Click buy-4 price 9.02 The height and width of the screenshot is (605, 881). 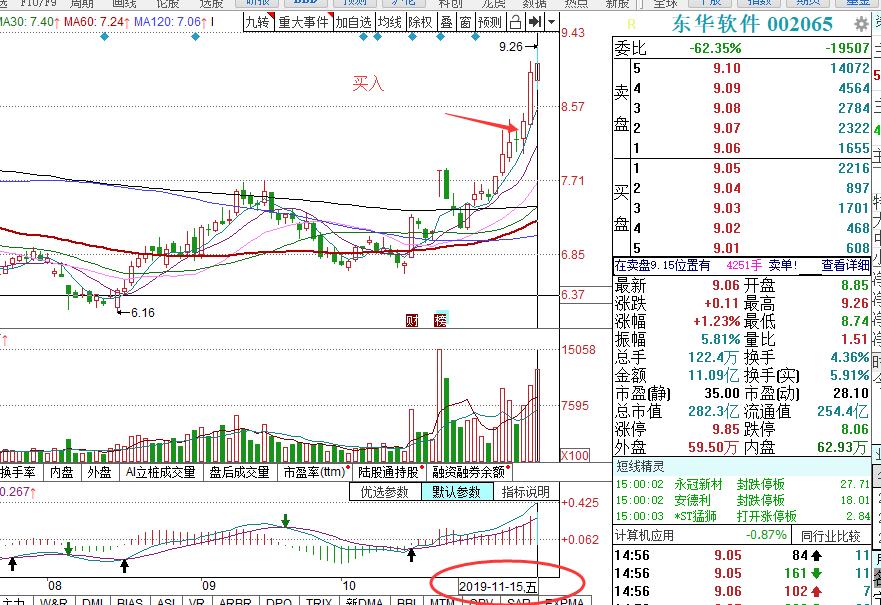point(726,228)
